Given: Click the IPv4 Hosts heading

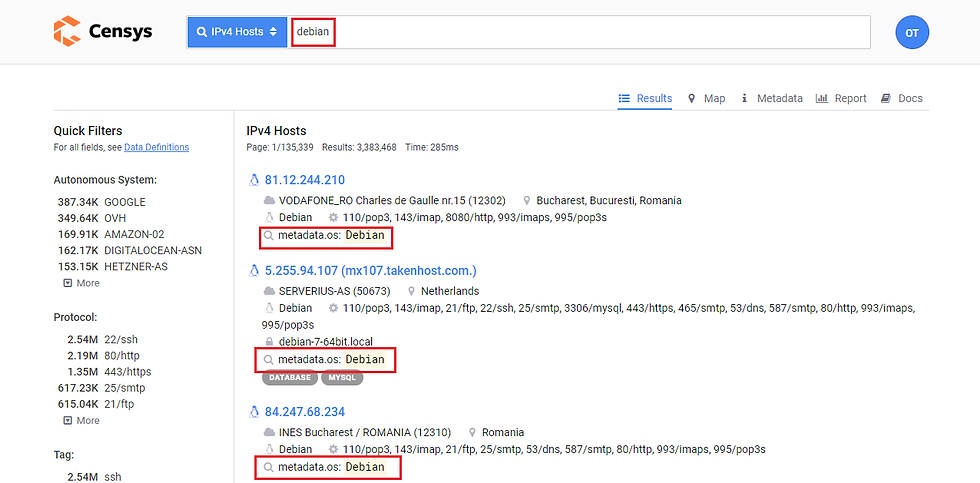Looking at the screenshot, I should [277, 131].
